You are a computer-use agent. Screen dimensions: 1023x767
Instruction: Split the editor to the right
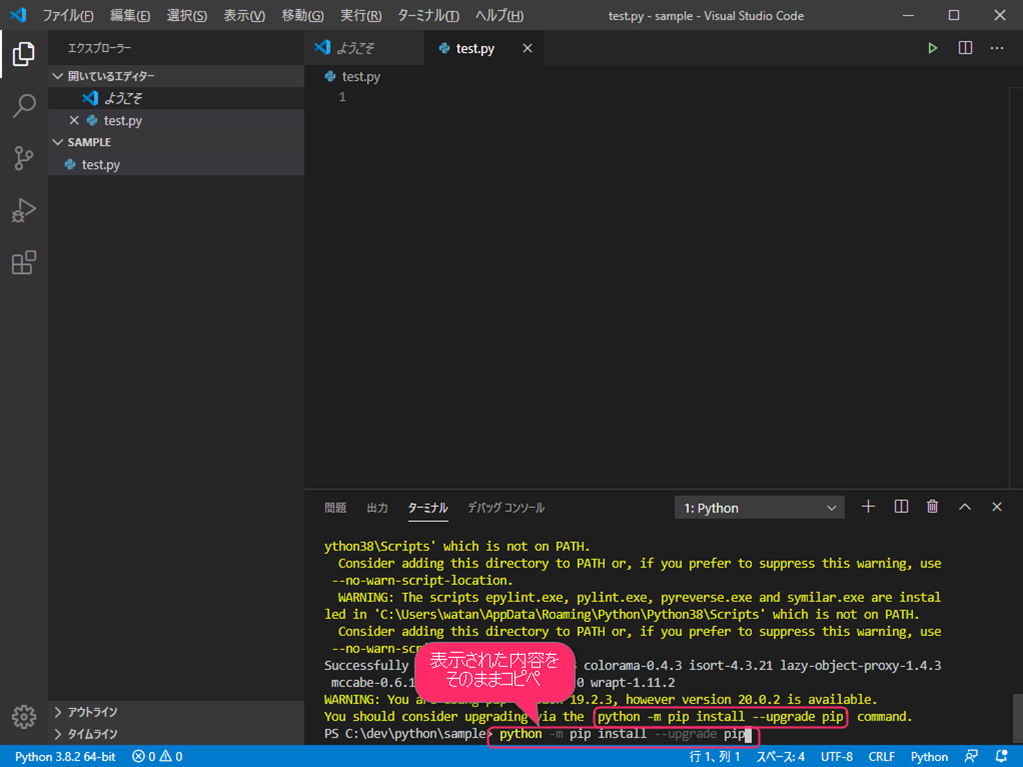(965, 48)
